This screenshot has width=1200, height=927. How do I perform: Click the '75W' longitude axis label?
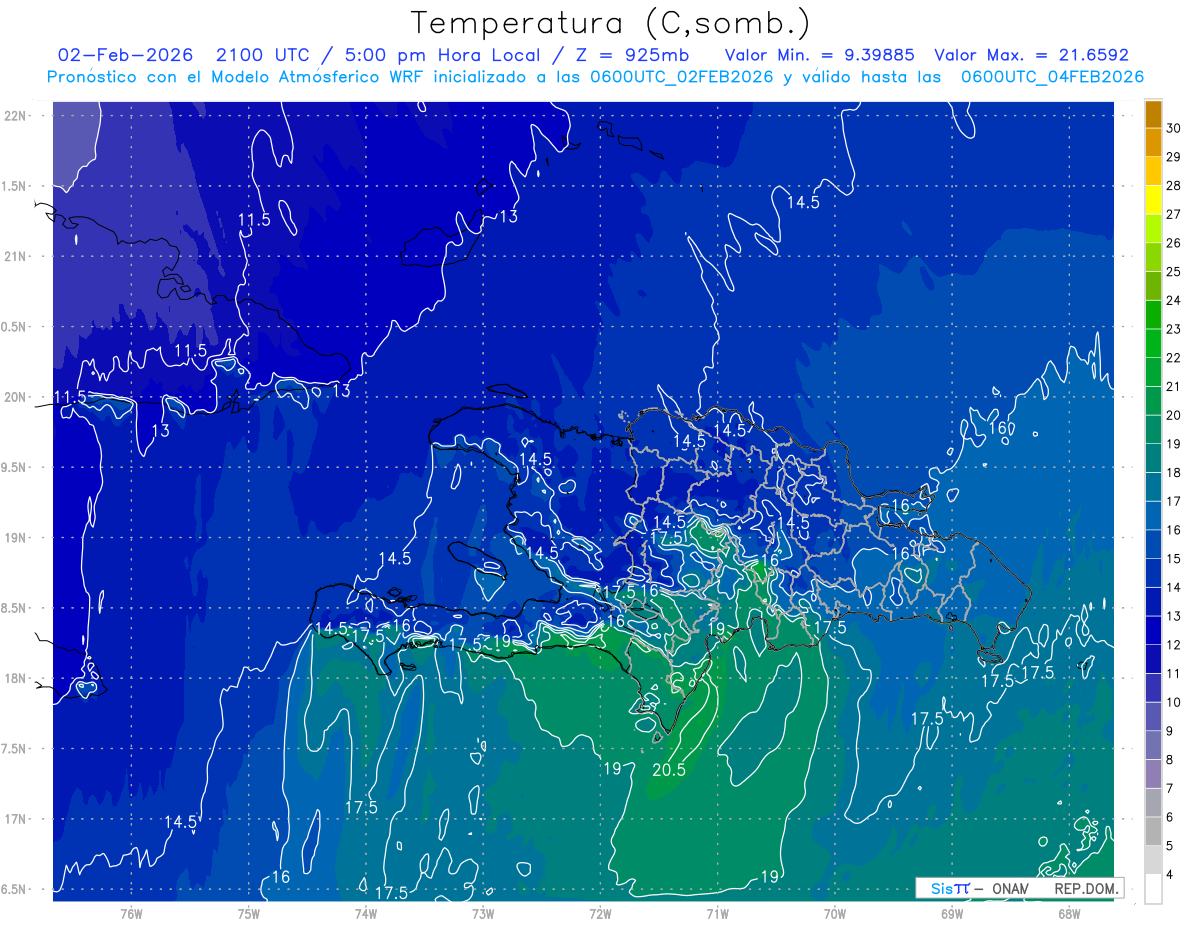[249, 914]
